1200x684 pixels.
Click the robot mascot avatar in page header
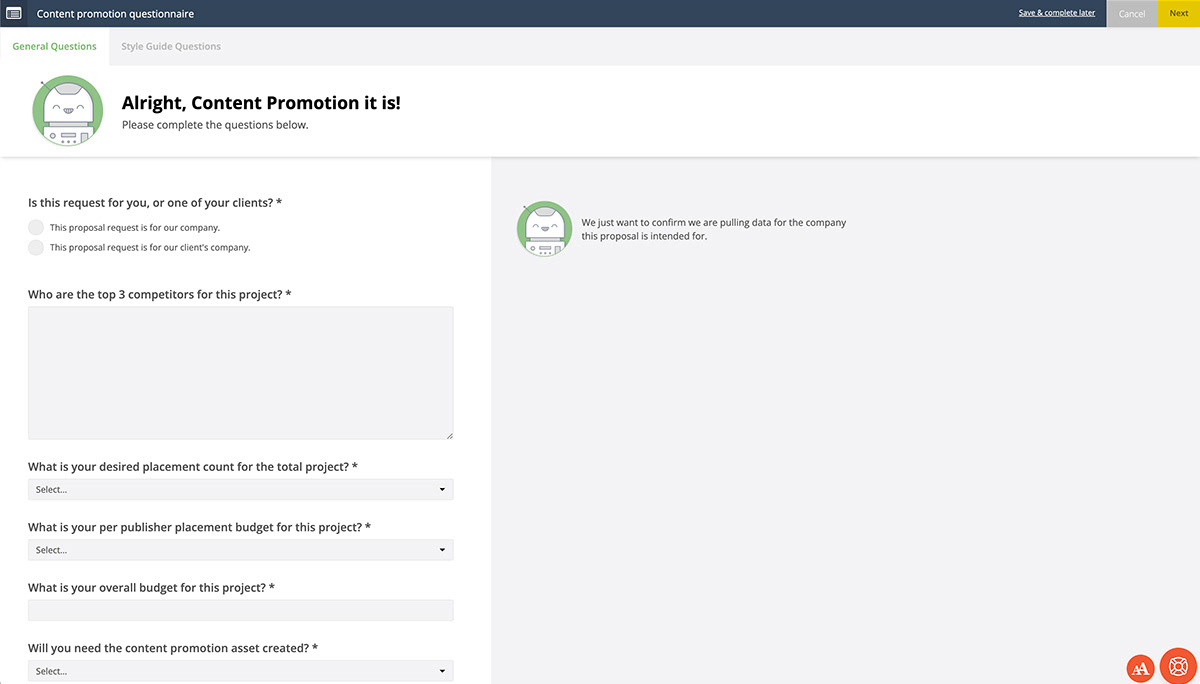point(67,112)
